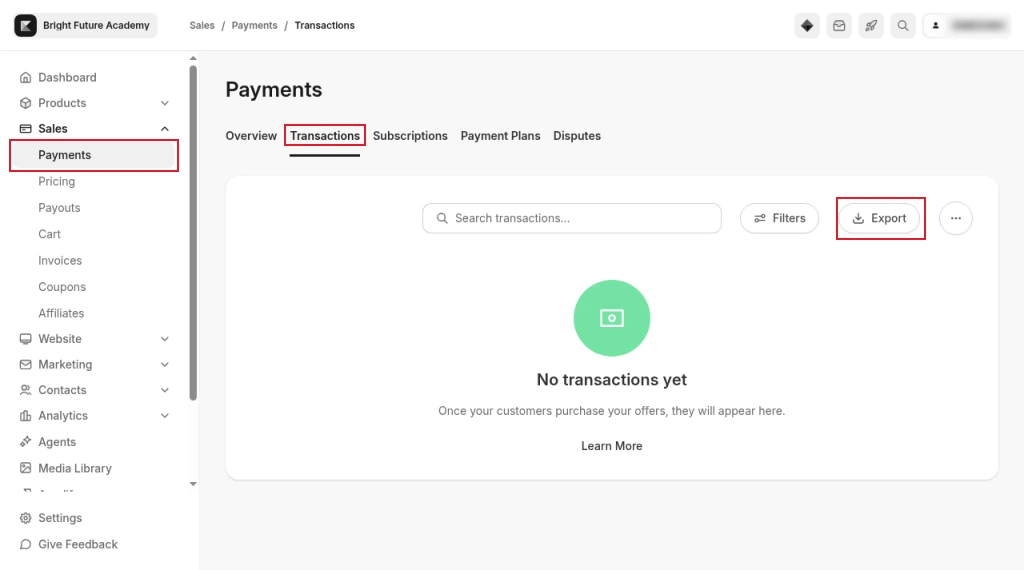
Task: Click the Settings gear icon
Action: pos(25,518)
